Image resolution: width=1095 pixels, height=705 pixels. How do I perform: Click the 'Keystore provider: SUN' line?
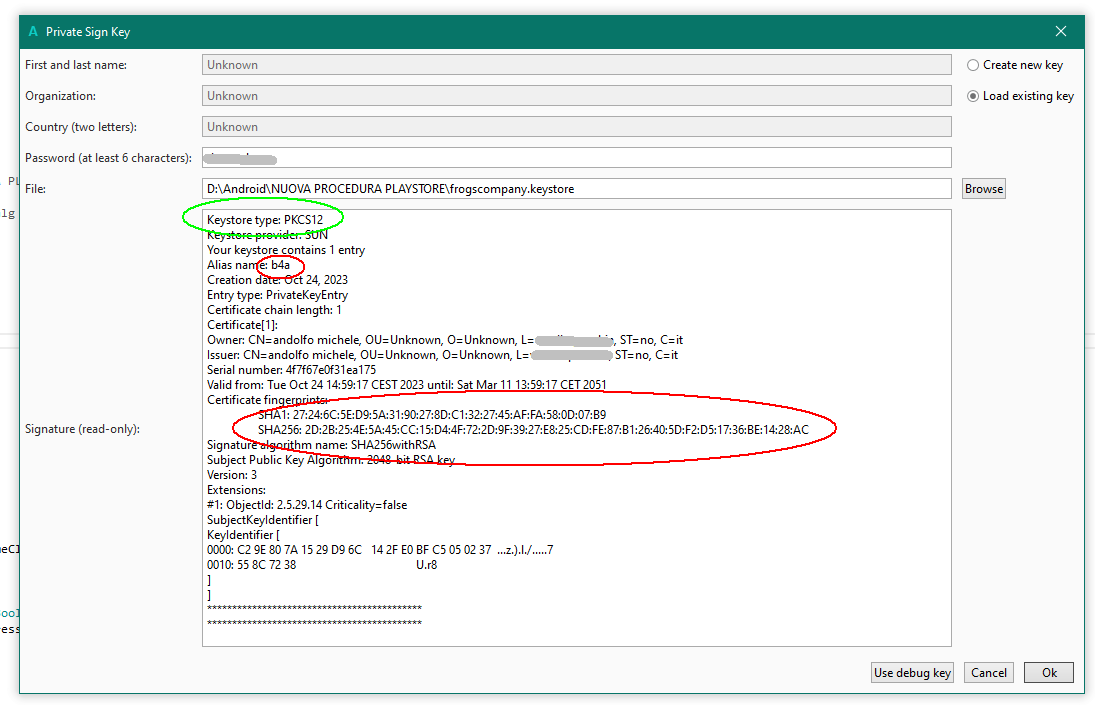tap(267, 235)
